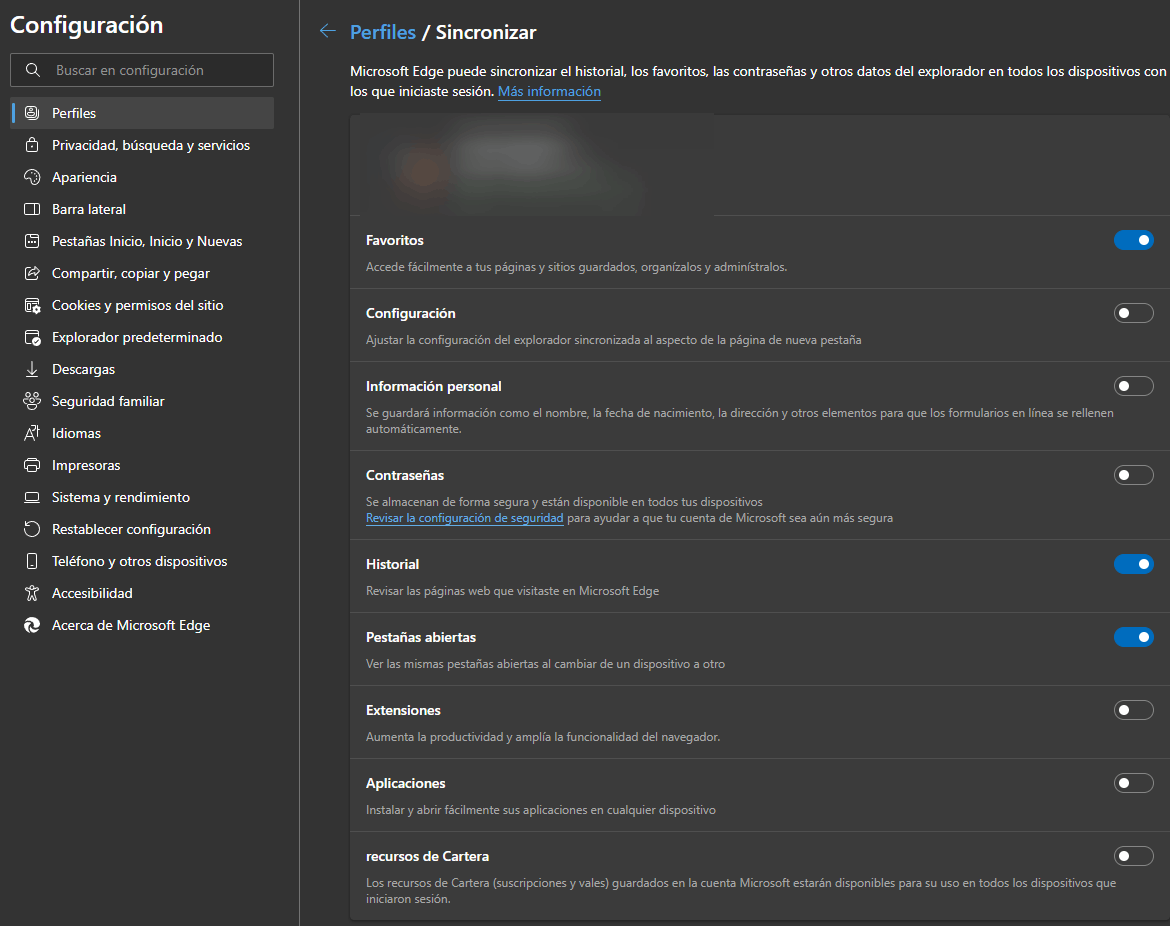
Task: Click the Contraseñas heading text
Action: pos(404,475)
